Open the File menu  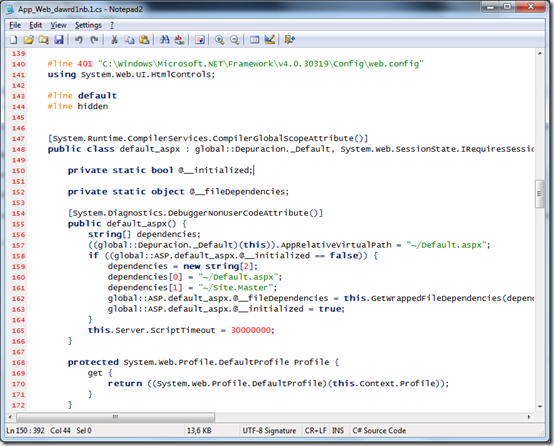[15, 25]
